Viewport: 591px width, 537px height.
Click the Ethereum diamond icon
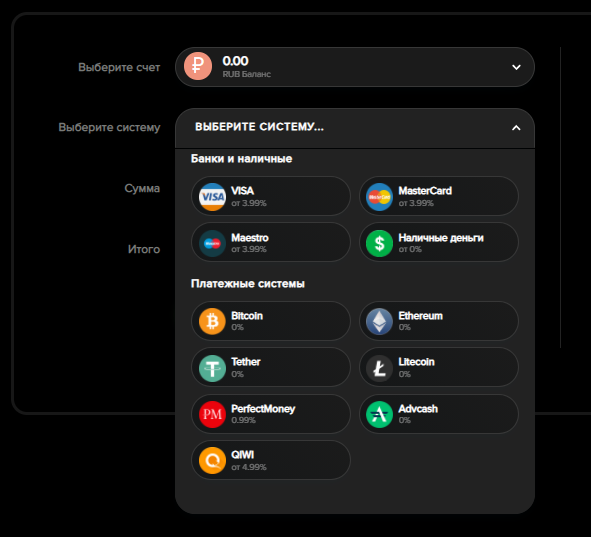(379, 321)
